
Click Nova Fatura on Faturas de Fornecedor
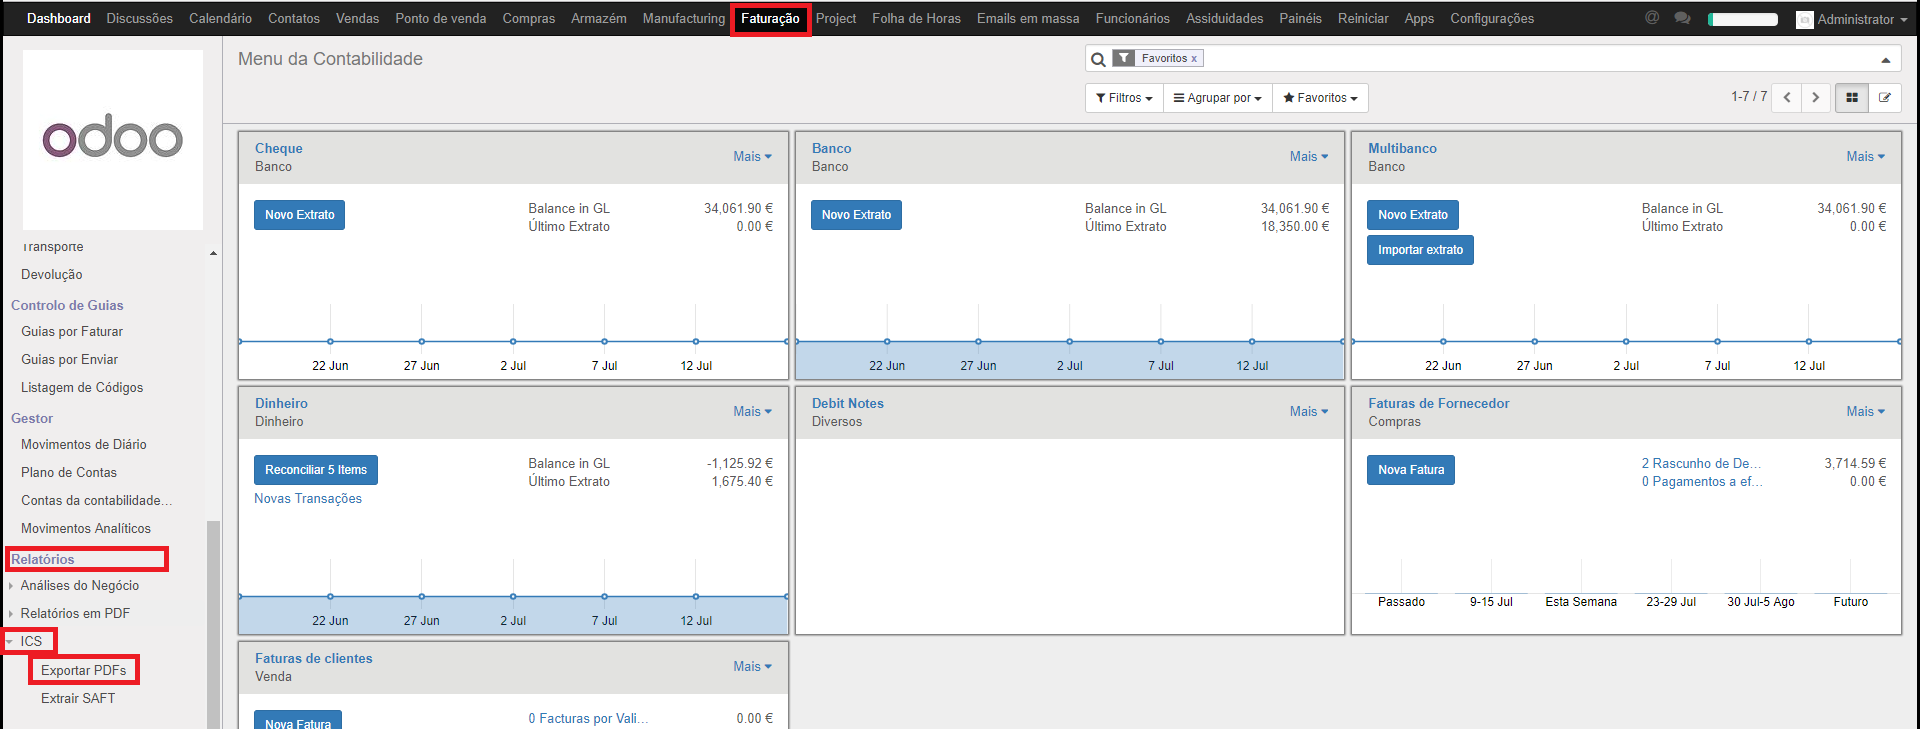[x=1411, y=470]
